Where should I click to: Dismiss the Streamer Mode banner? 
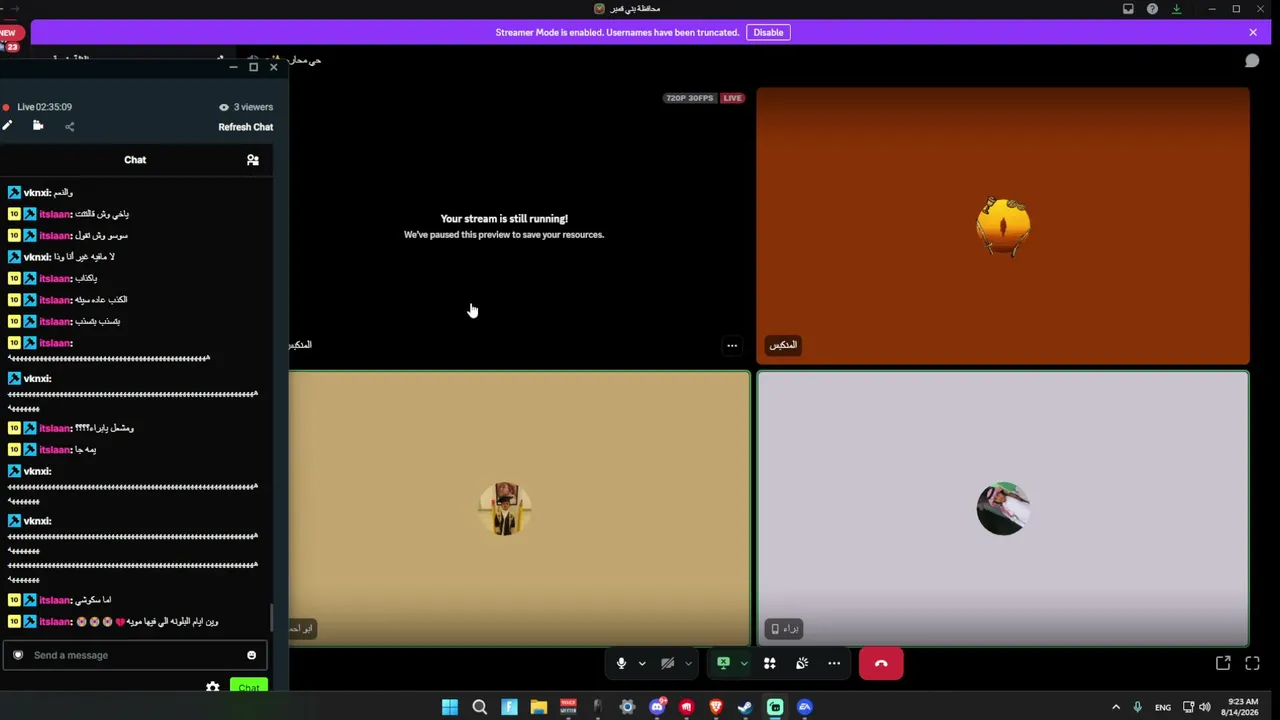1253,32
